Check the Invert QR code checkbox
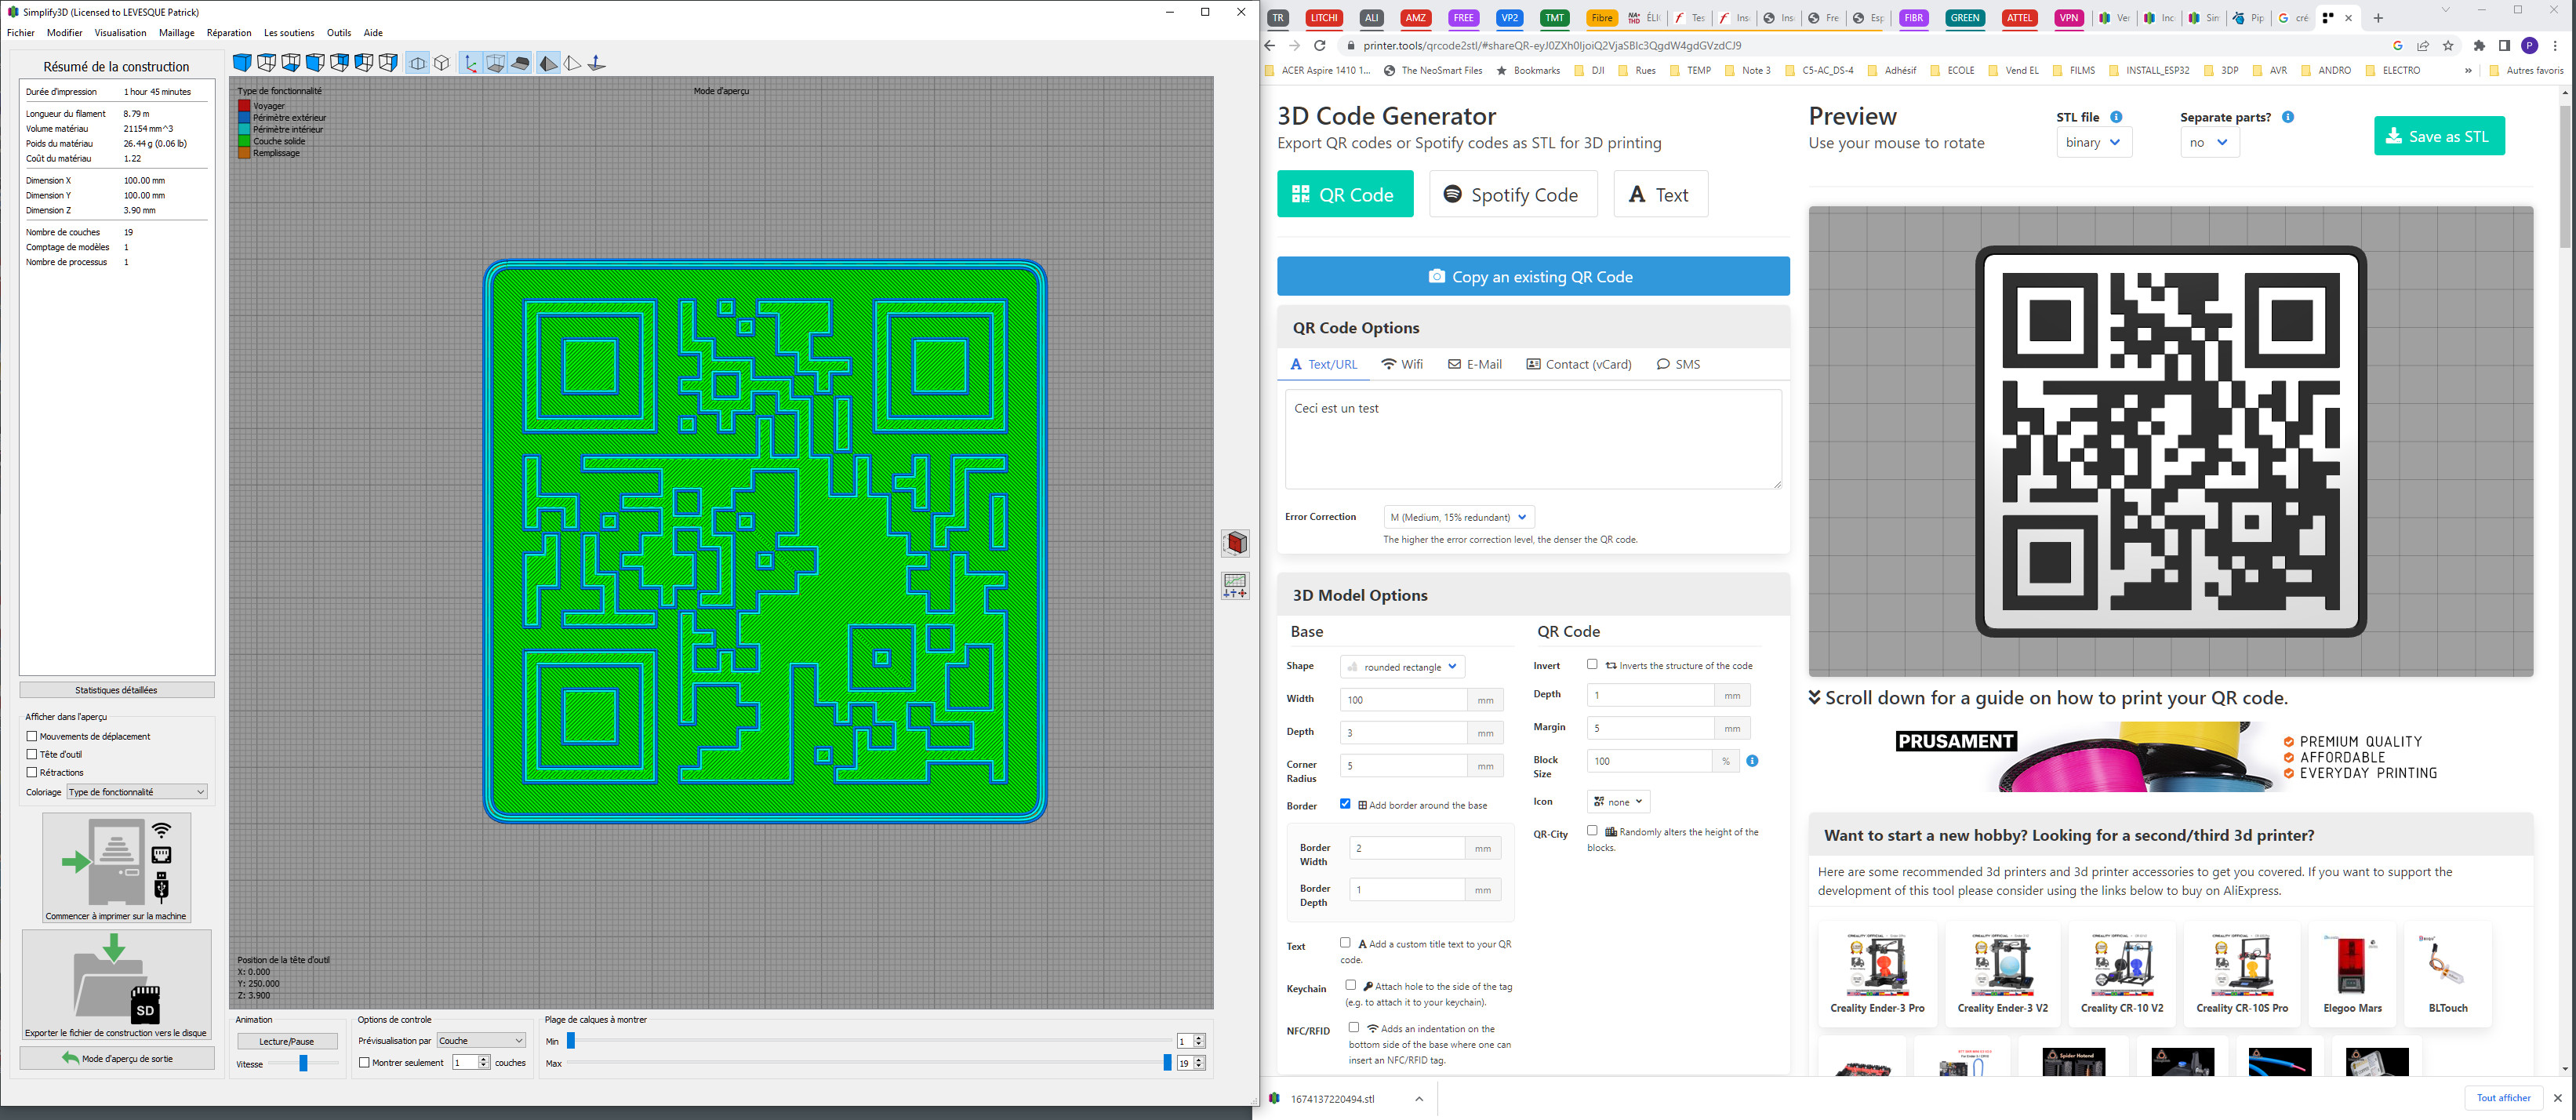 pyautogui.click(x=1592, y=664)
